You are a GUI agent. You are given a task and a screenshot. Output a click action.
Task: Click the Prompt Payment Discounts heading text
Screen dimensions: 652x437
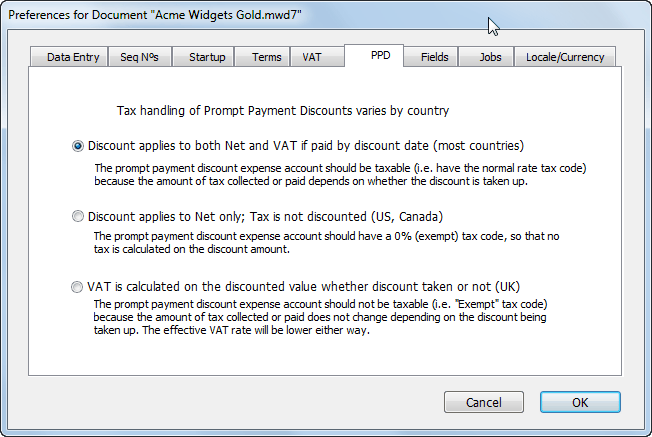pos(283,111)
